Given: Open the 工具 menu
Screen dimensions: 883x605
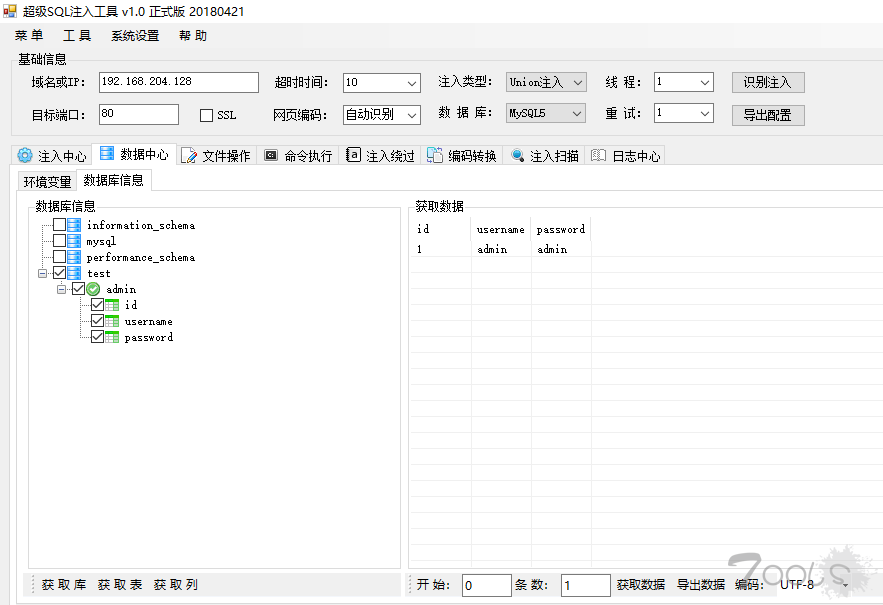Looking at the screenshot, I should [77, 36].
